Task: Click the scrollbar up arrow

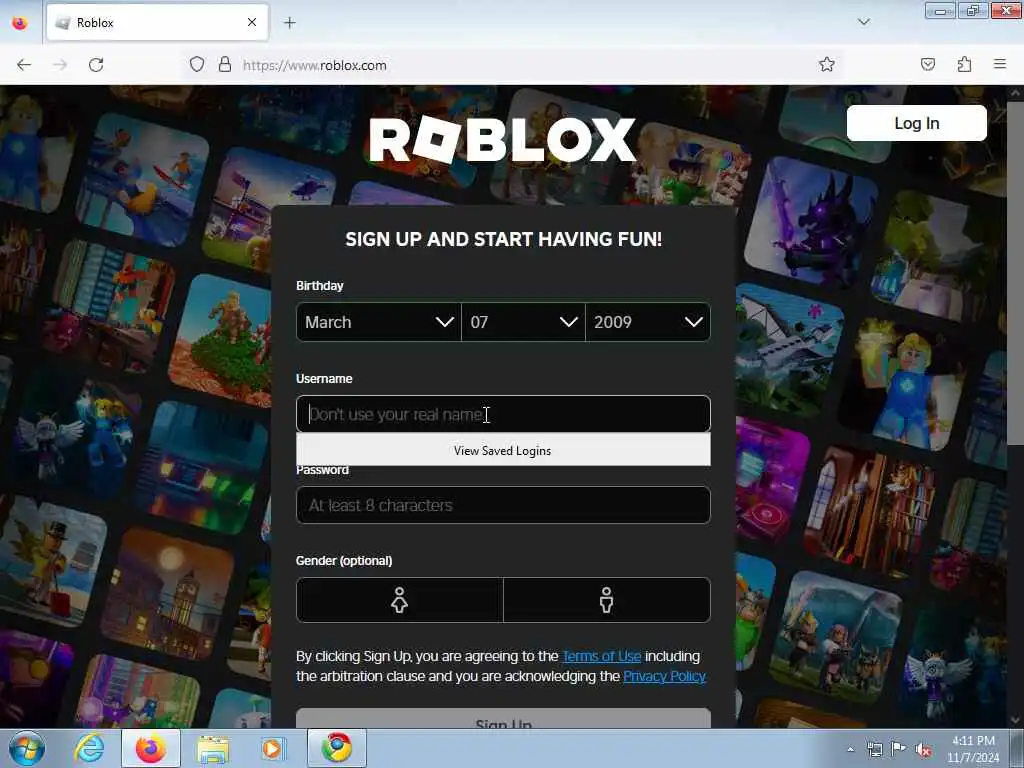Action: [x=1015, y=93]
